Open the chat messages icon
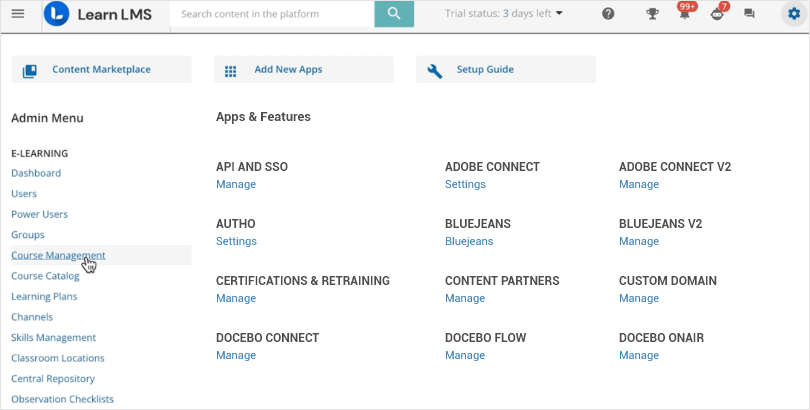 tap(749, 14)
